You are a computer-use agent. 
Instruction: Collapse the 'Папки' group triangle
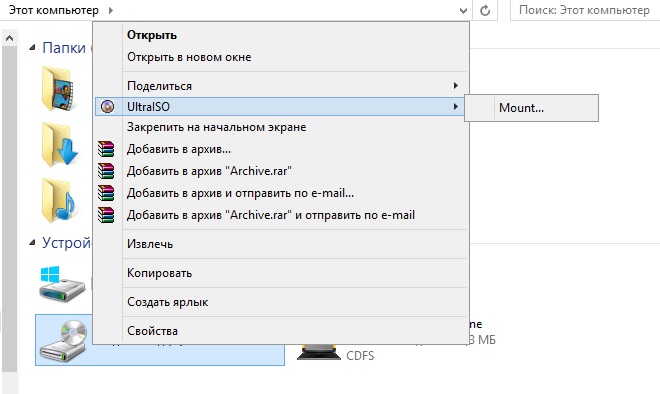32,48
